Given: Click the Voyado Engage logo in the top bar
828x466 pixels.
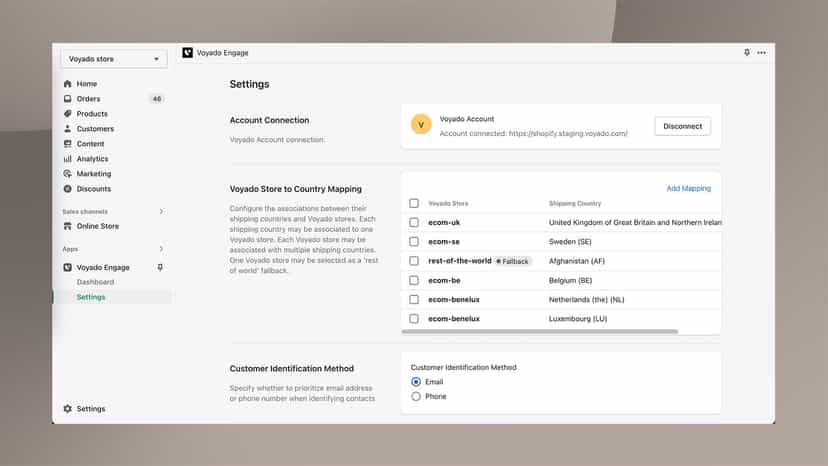Looking at the screenshot, I should pyautogui.click(x=187, y=52).
